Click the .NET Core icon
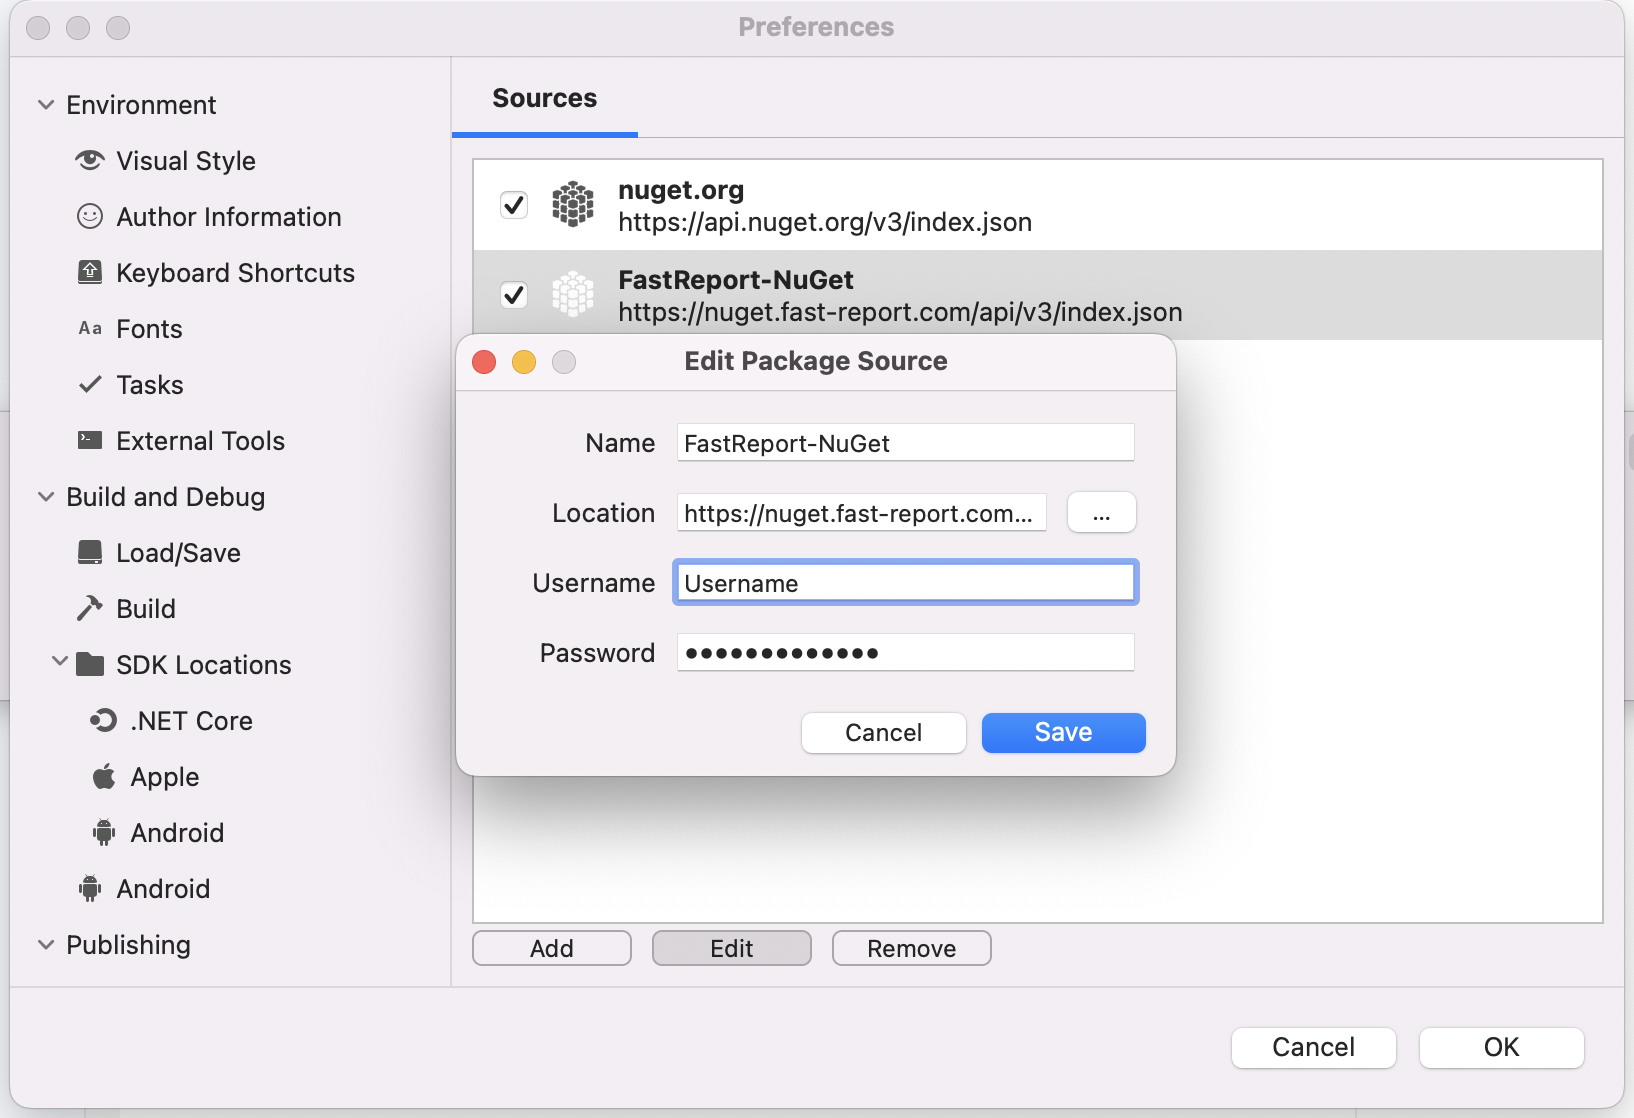The width and height of the screenshot is (1634, 1118). point(104,720)
